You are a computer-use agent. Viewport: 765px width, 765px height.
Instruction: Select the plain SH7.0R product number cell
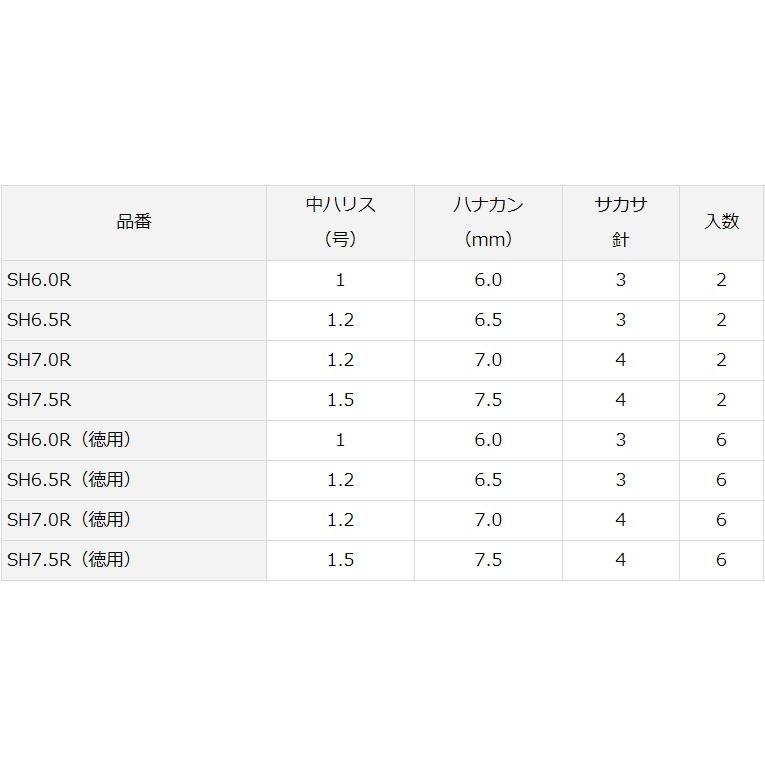coord(40,360)
